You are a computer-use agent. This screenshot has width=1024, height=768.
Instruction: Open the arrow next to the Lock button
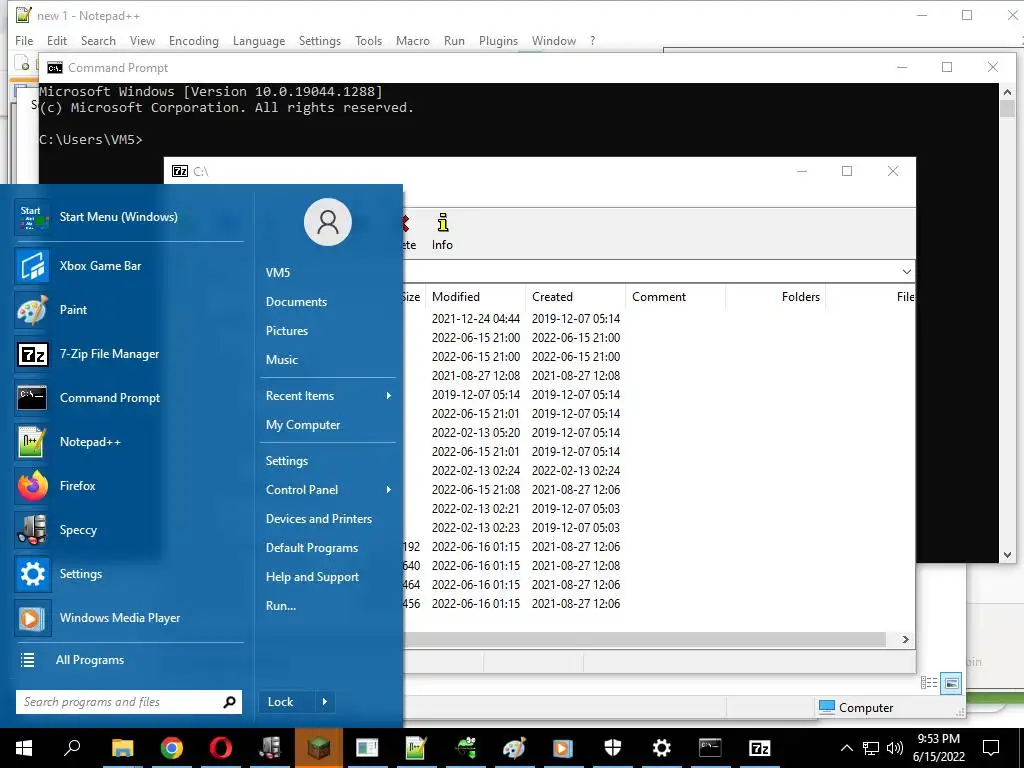click(x=325, y=702)
